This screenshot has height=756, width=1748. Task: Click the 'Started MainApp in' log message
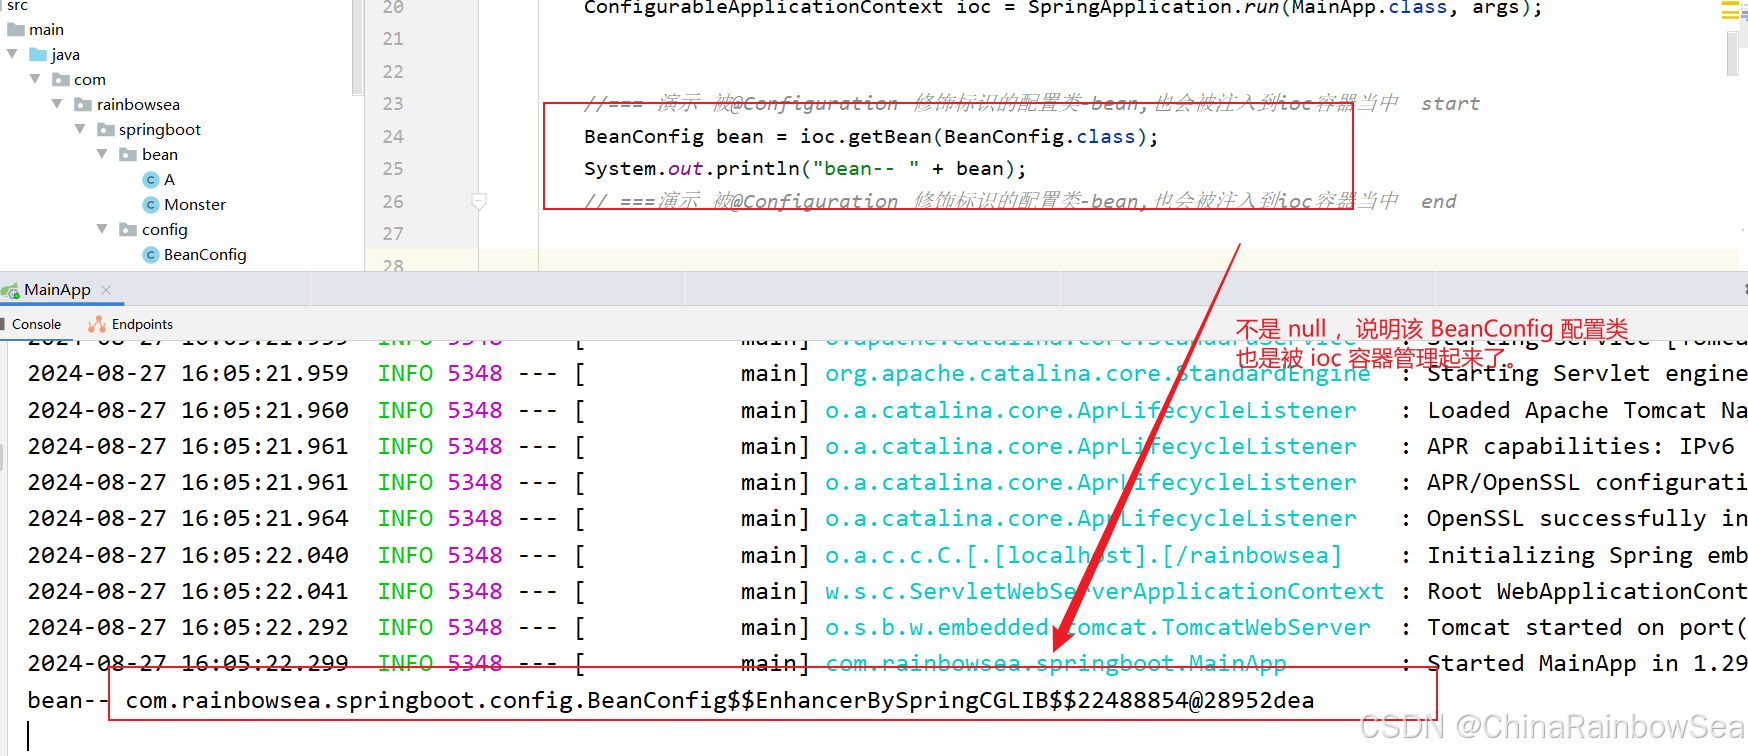pyautogui.click(x=1587, y=664)
